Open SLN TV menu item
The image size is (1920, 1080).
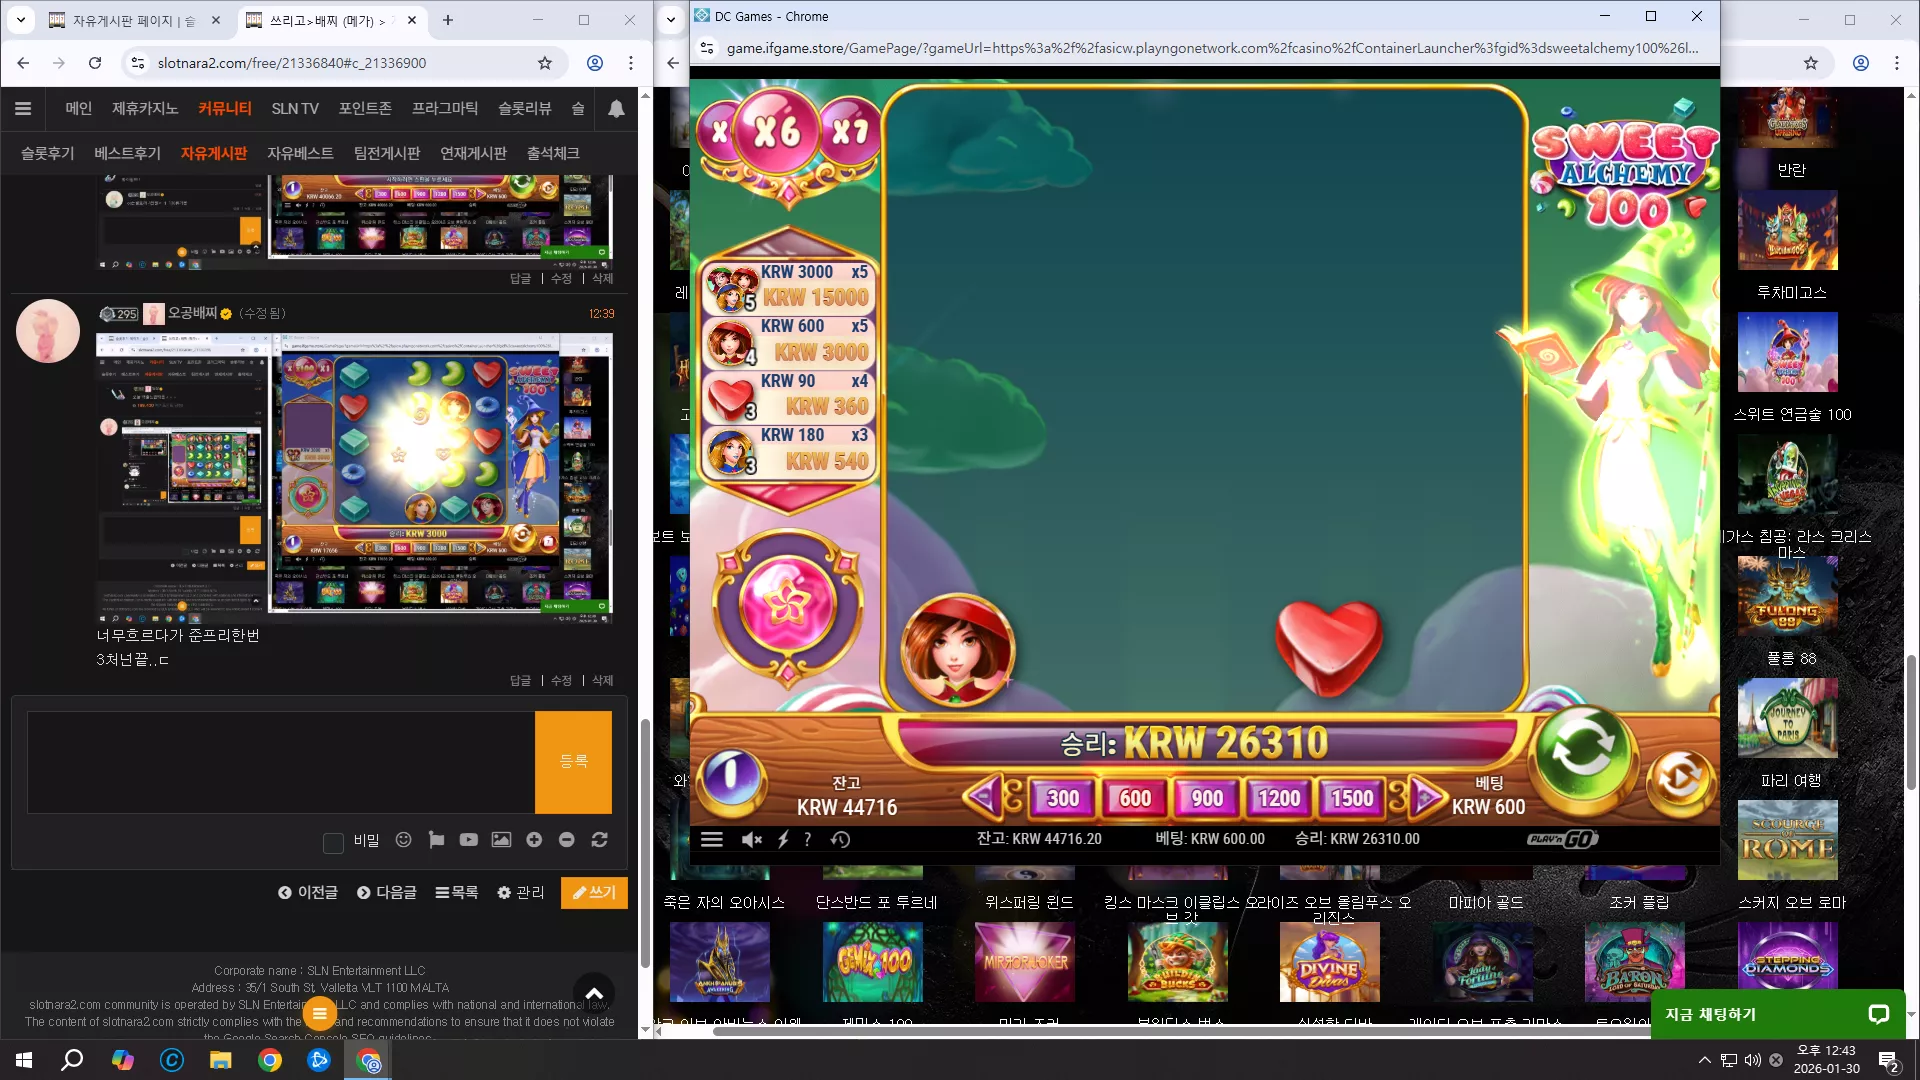coord(295,109)
